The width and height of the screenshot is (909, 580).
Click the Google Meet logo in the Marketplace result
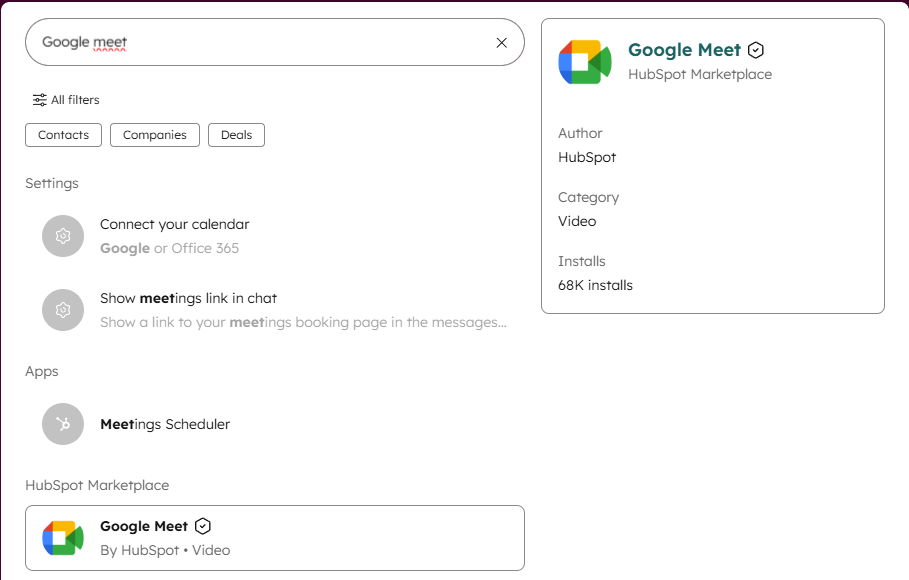click(x=63, y=538)
